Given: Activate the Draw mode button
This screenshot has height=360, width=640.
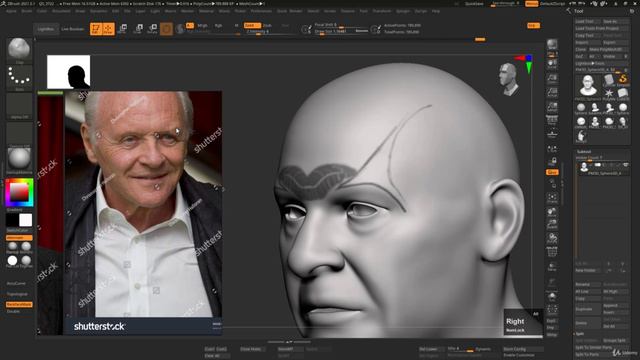Looking at the screenshot, I should (x=109, y=29).
